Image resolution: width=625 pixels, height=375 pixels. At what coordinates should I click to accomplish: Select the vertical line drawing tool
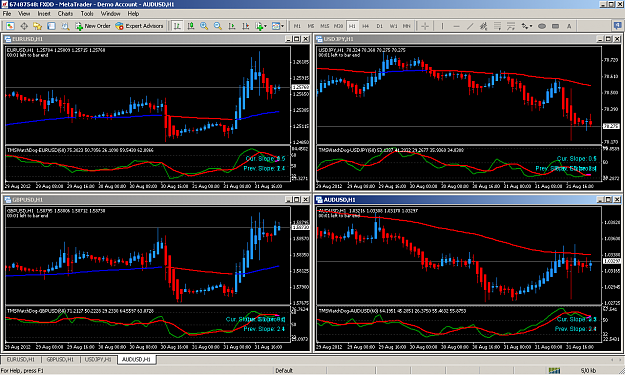click(x=442, y=26)
